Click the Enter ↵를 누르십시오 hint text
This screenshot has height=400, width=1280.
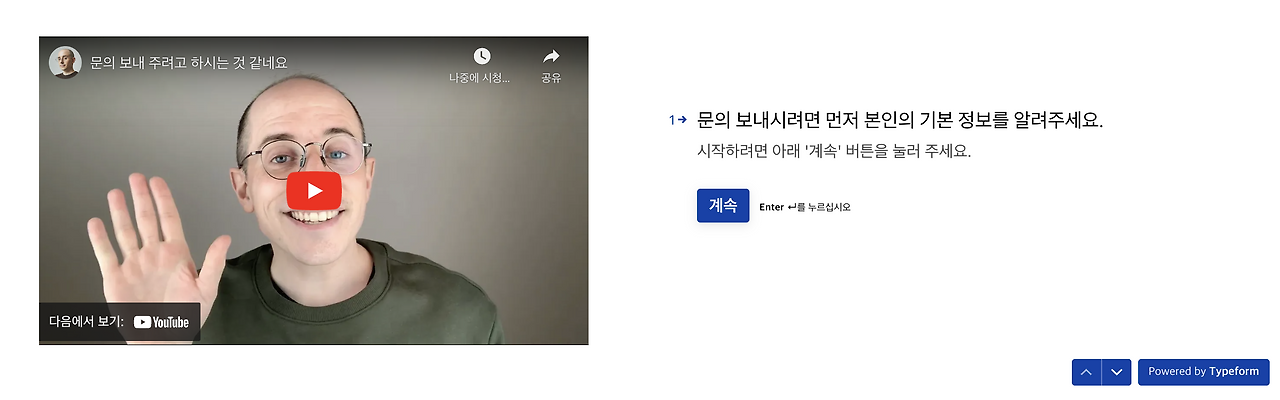[805, 207]
